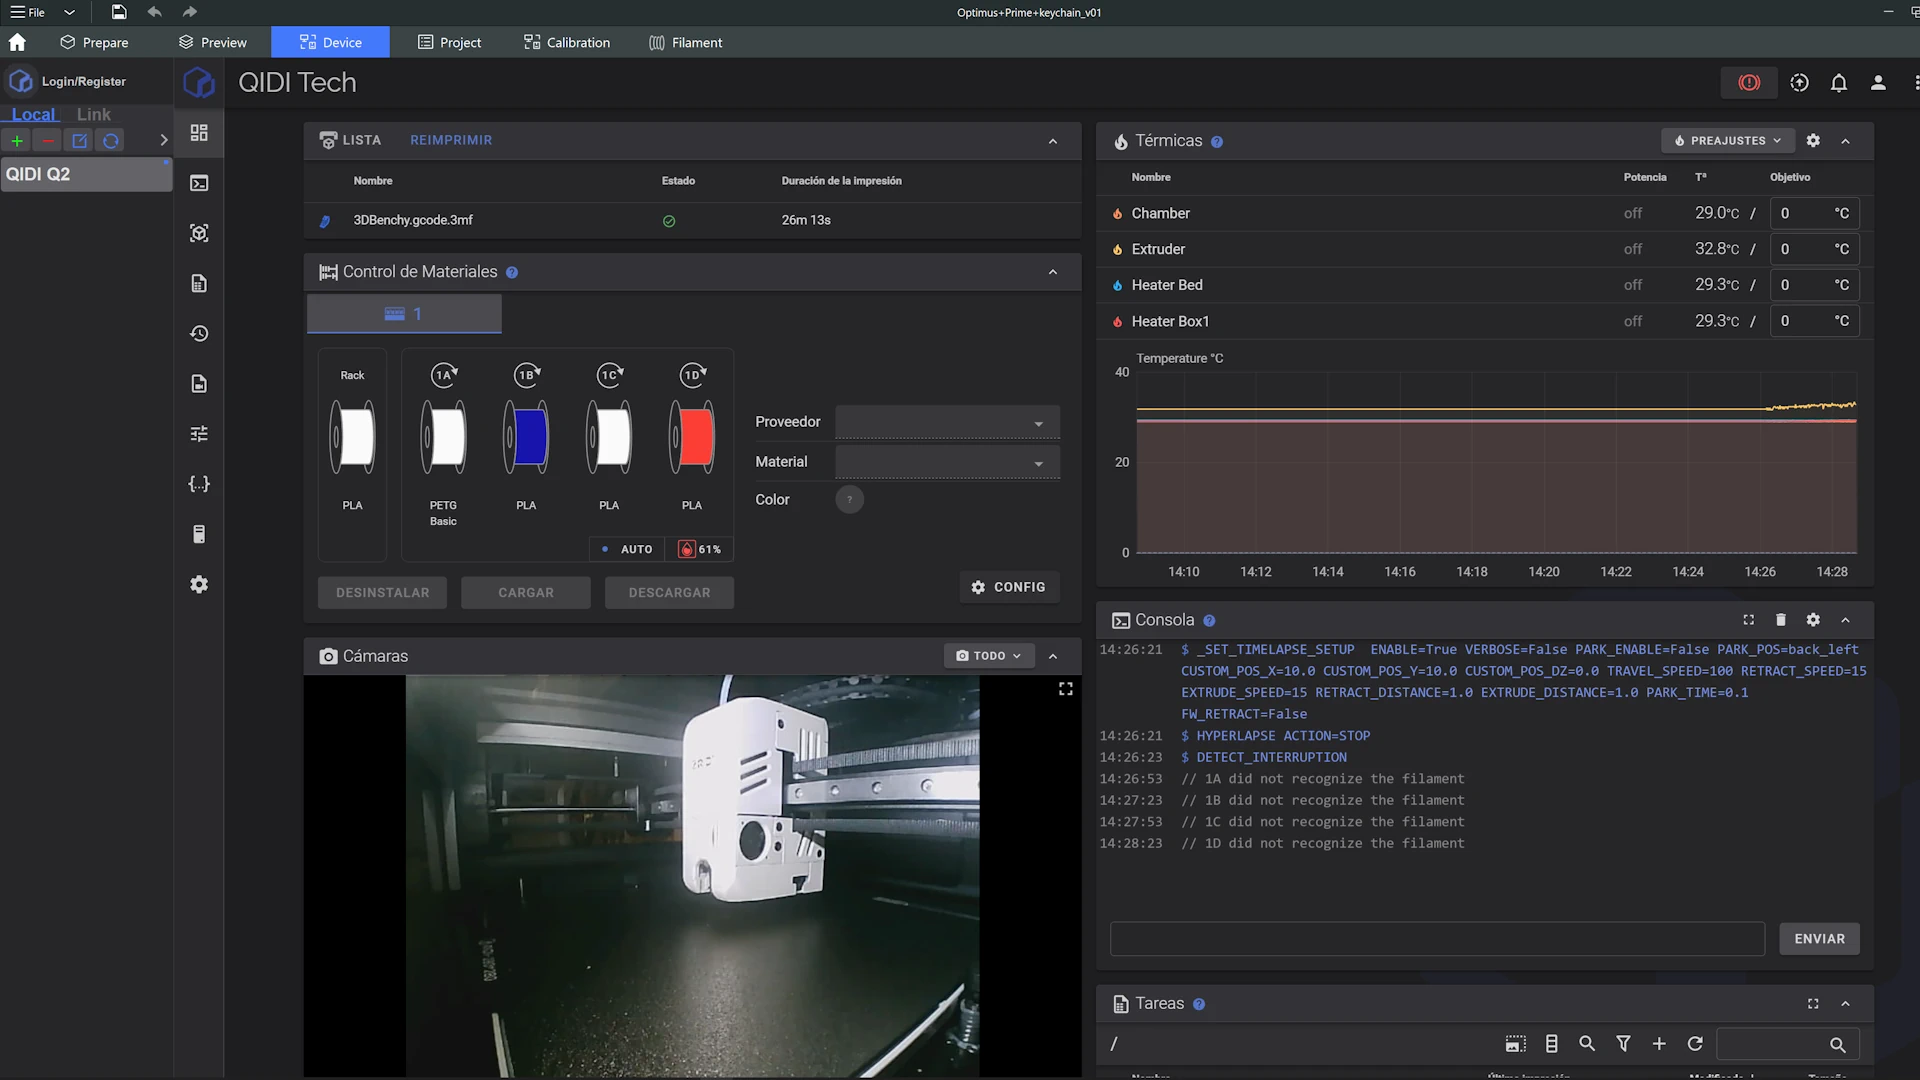Open the Proveedor dropdown
The height and width of the screenshot is (1080, 1920).
point(947,423)
